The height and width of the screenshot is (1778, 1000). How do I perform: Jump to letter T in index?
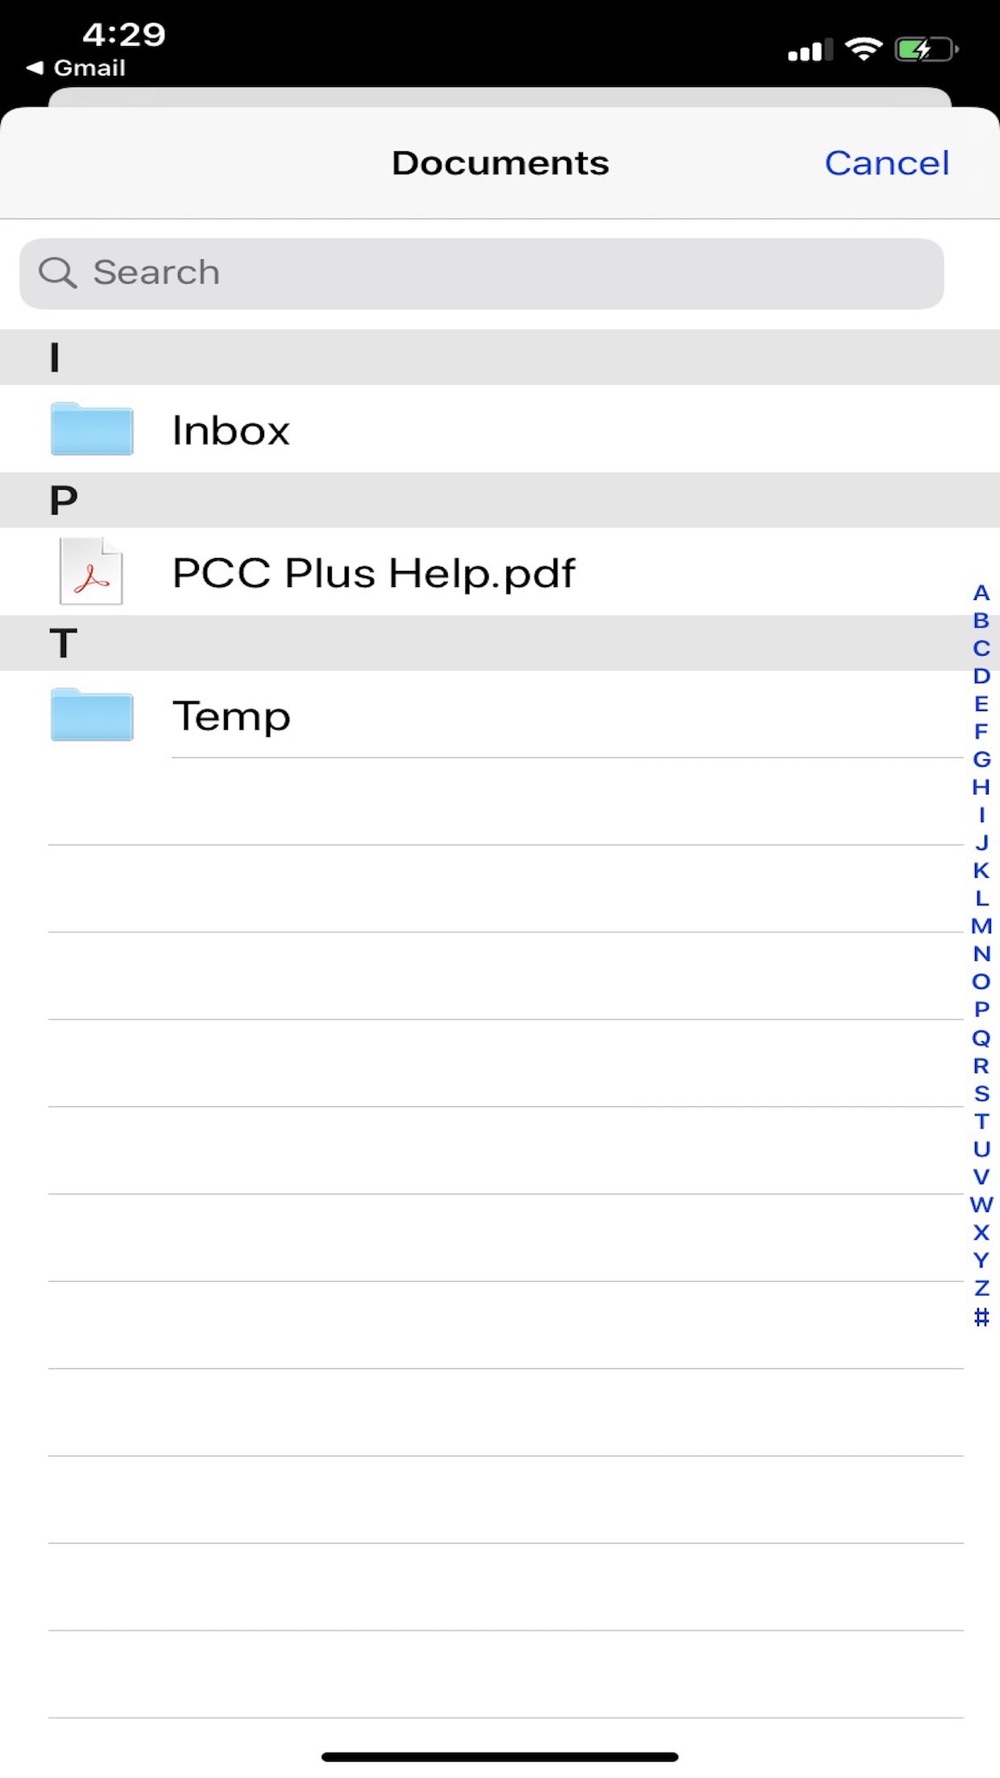(981, 1121)
